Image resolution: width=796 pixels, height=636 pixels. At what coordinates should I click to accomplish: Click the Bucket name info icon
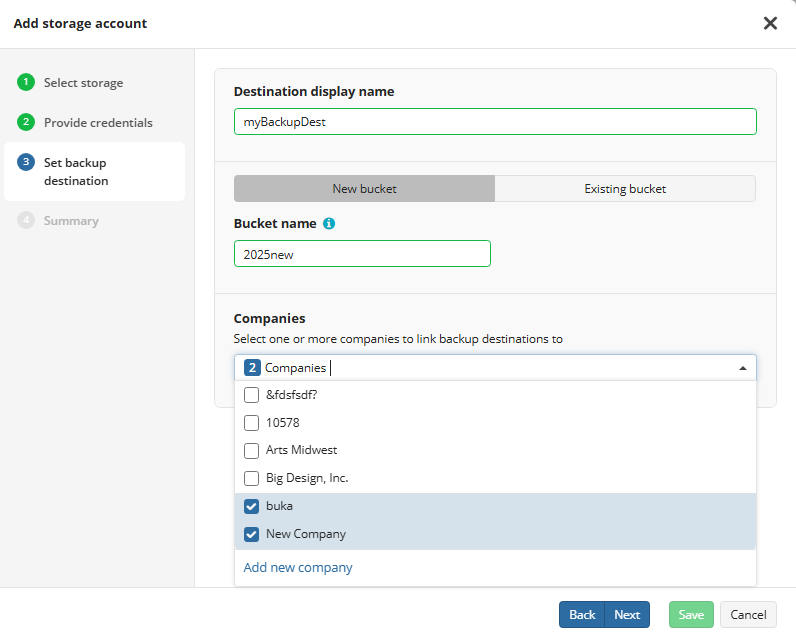click(x=329, y=223)
